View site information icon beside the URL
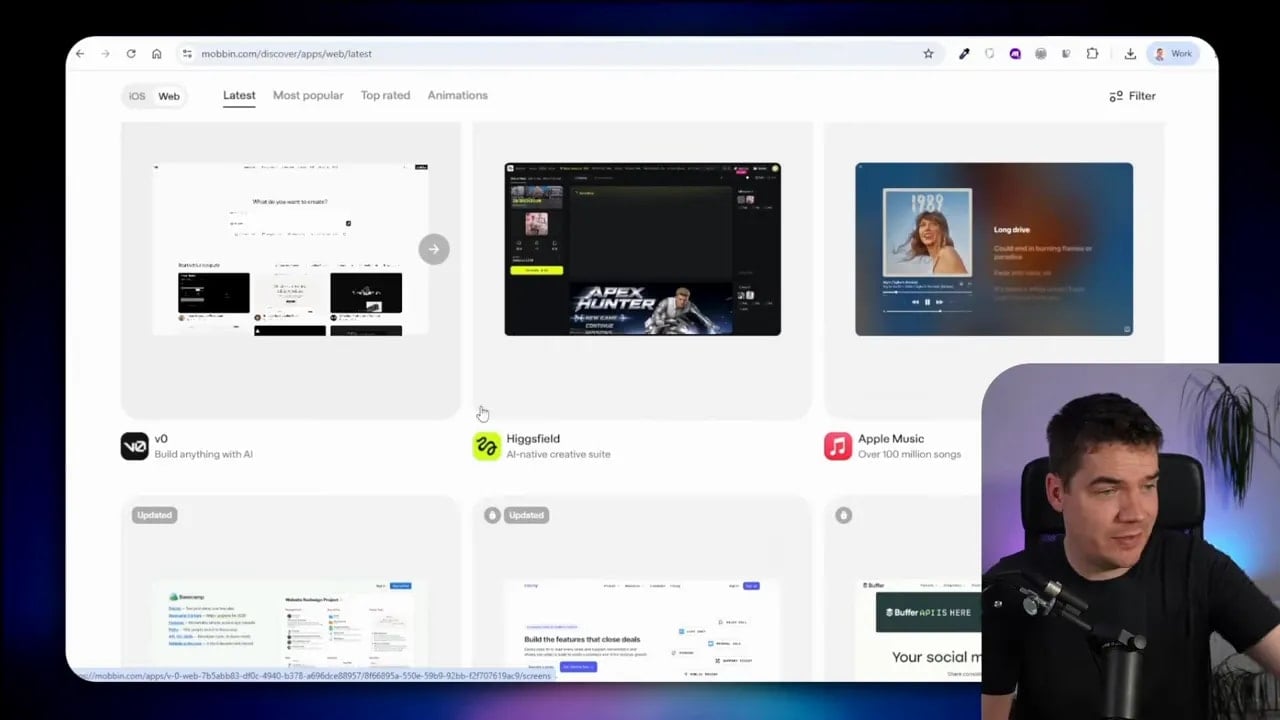Image resolution: width=1280 pixels, height=720 pixels. [187, 54]
